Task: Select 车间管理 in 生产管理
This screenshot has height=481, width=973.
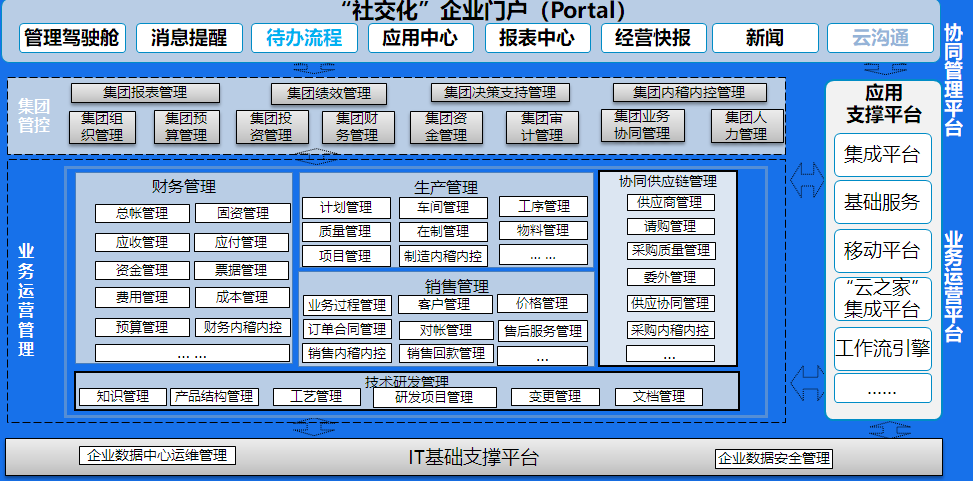Action: (443, 207)
